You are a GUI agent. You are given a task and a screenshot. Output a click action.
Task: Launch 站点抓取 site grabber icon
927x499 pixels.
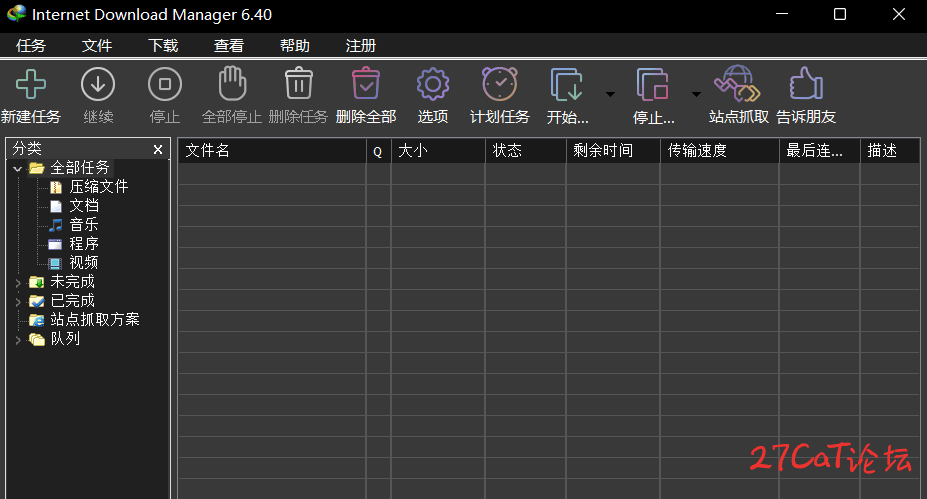click(737, 83)
